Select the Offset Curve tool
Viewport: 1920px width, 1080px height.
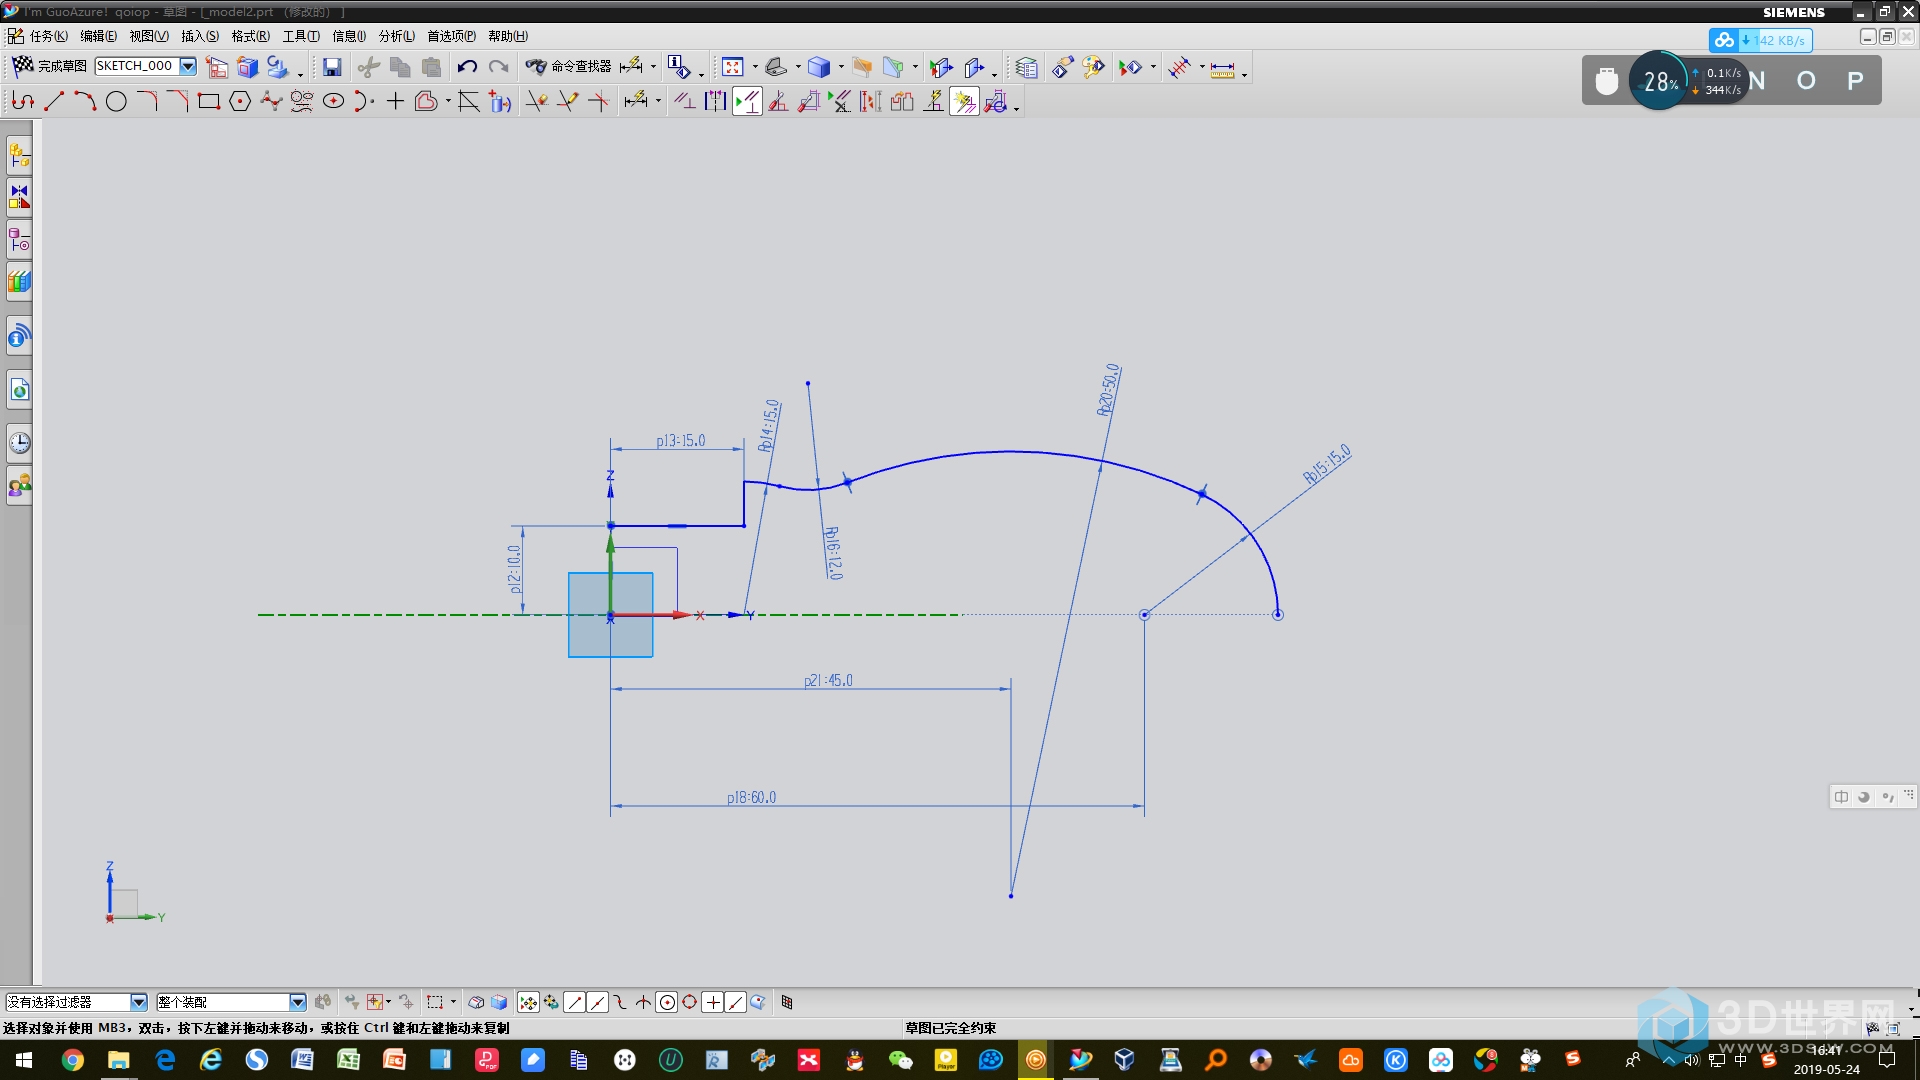(x=426, y=101)
